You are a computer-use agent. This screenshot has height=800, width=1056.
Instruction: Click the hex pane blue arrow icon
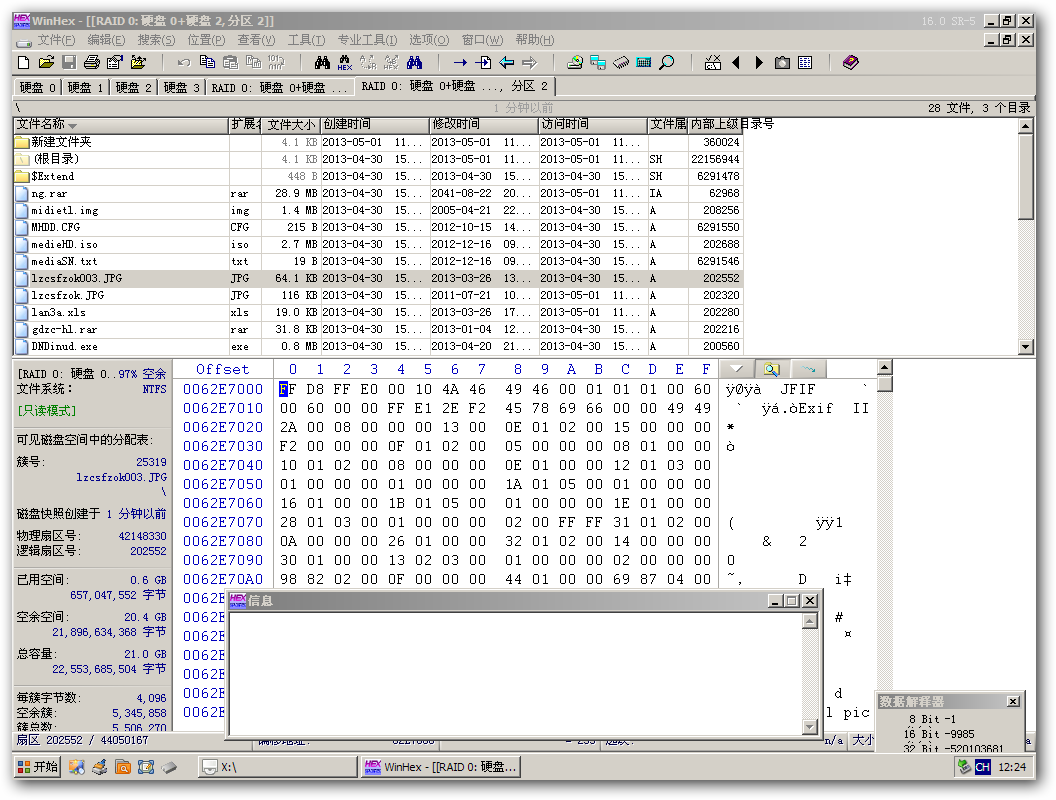(x=808, y=369)
